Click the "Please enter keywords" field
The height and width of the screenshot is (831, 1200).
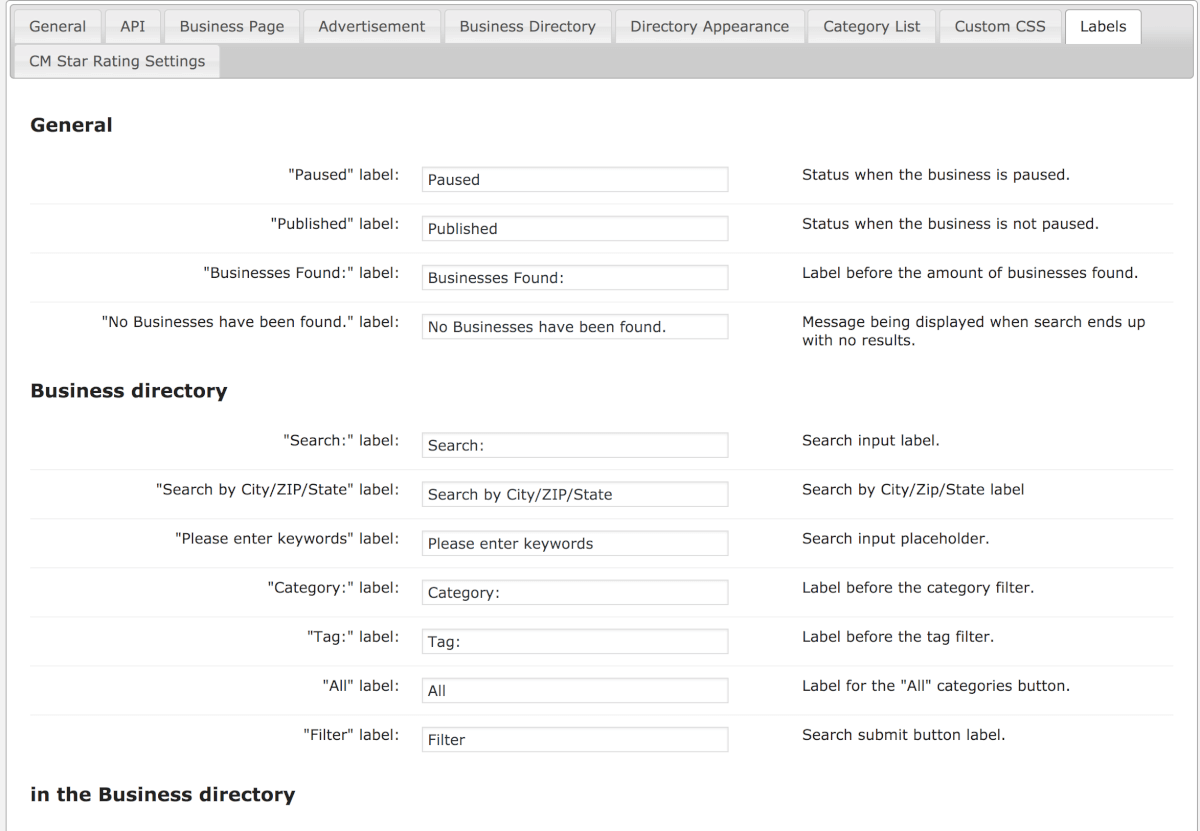tap(574, 544)
